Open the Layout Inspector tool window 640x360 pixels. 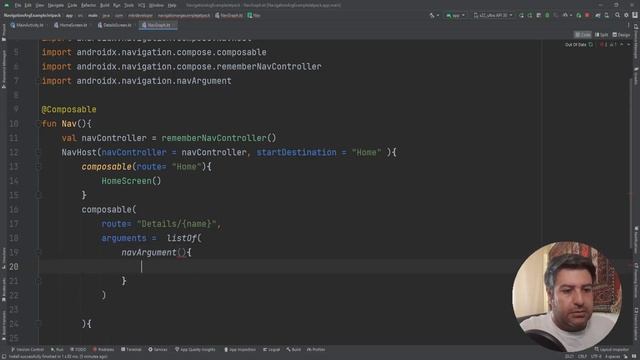coord(612,349)
